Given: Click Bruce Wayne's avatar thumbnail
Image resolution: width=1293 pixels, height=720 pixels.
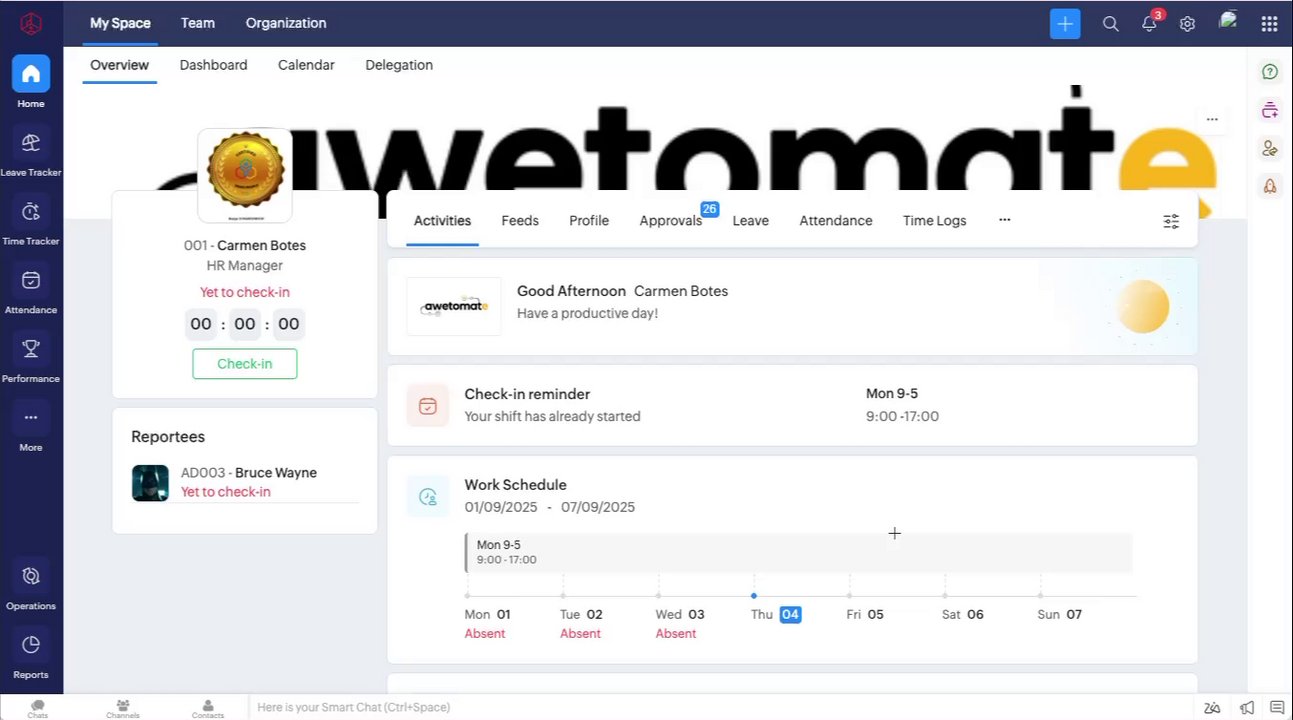Looking at the screenshot, I should pyautogui.click(x=150, y=483).
